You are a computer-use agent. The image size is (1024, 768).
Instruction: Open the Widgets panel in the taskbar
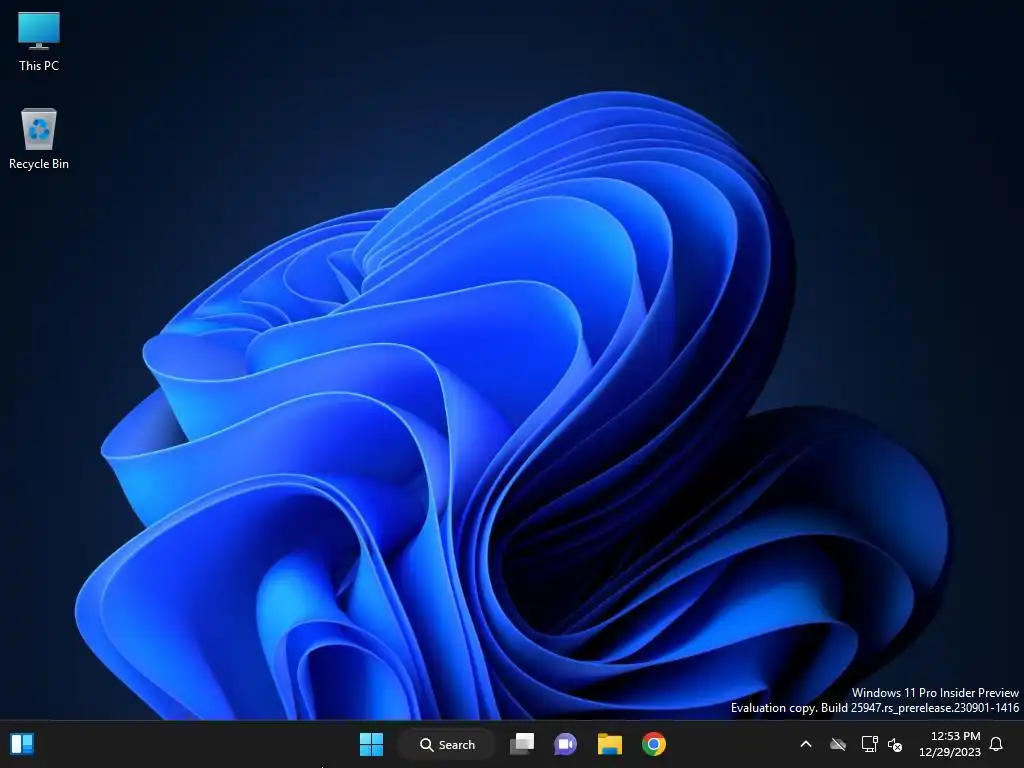coord(22,744)
